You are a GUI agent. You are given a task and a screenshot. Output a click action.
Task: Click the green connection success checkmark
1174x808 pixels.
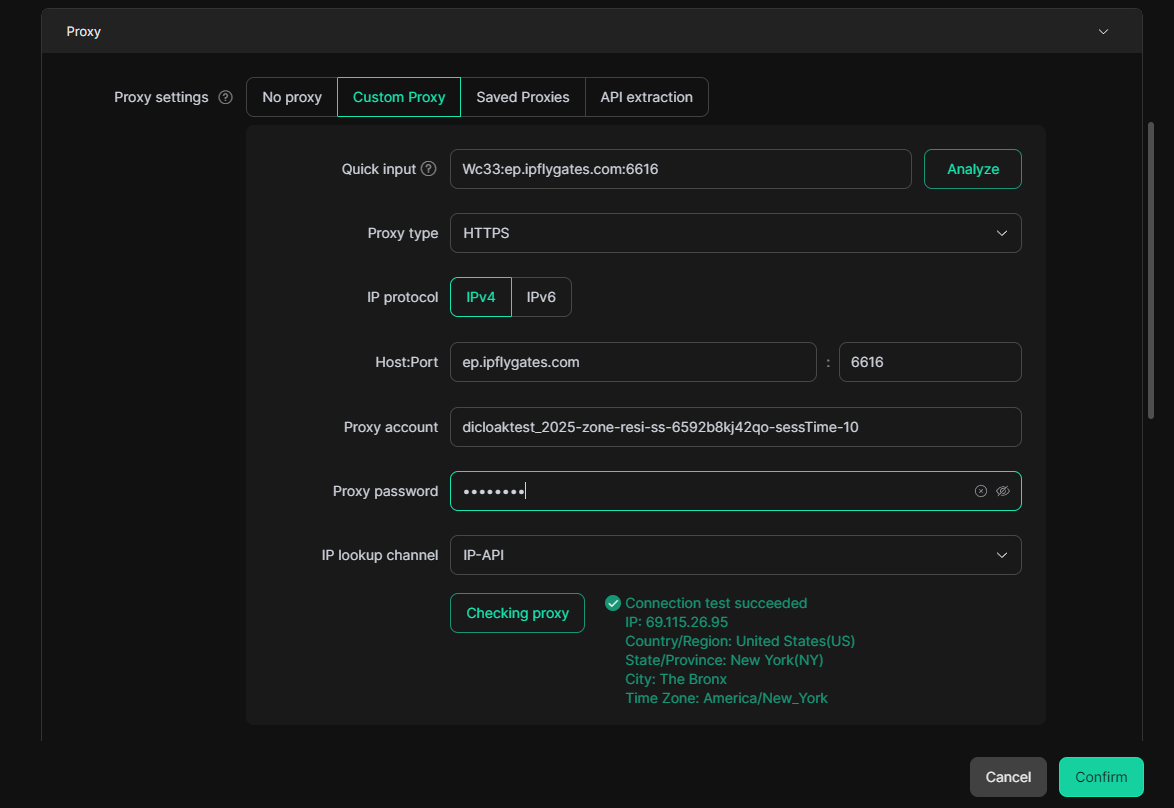(612, 603)
